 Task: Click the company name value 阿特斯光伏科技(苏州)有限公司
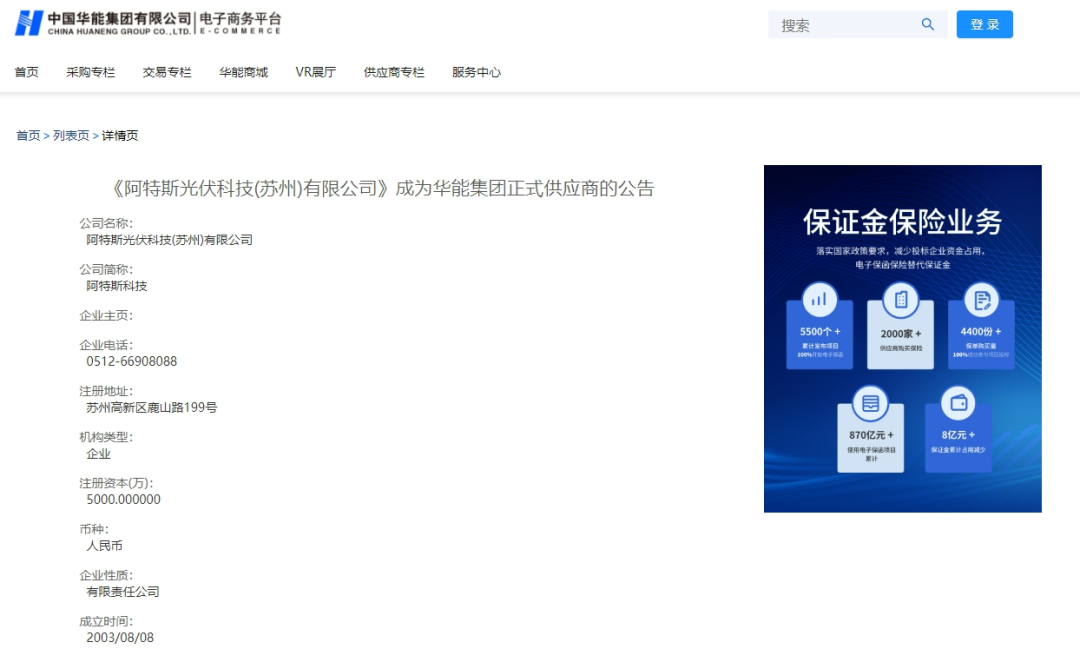(x=169, y=240)
